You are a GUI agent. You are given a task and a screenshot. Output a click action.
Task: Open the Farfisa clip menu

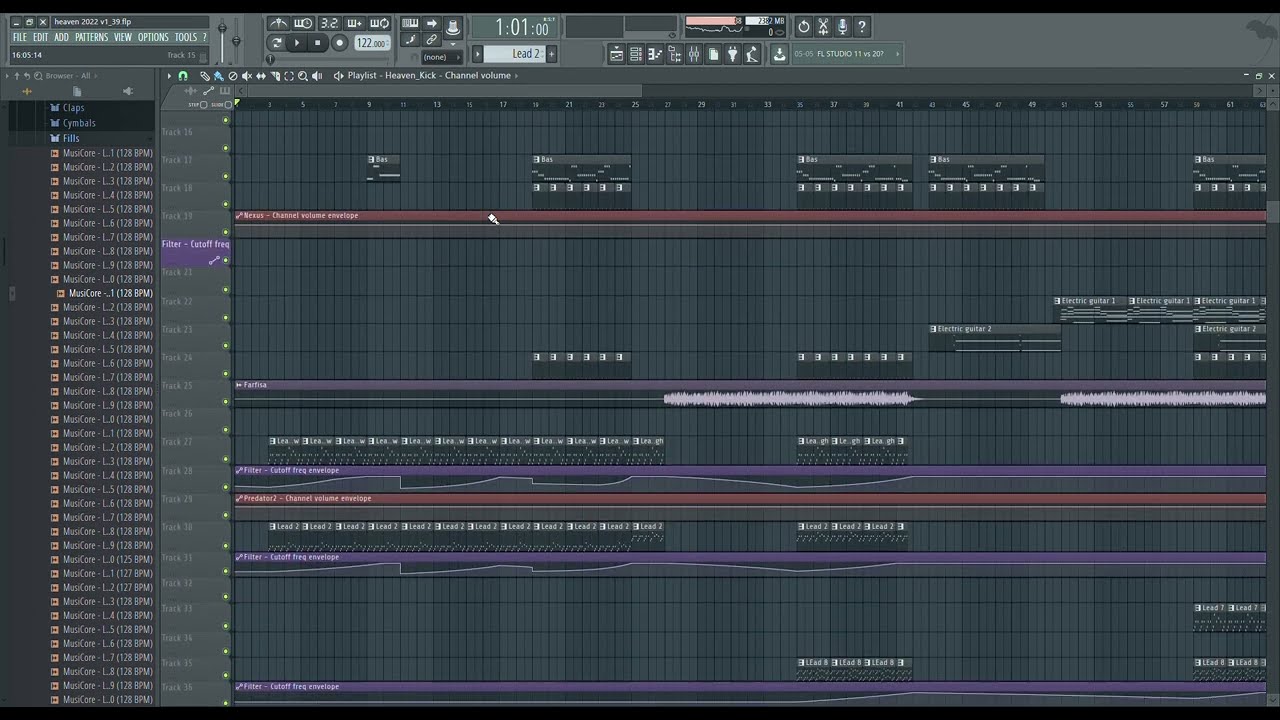239,385
